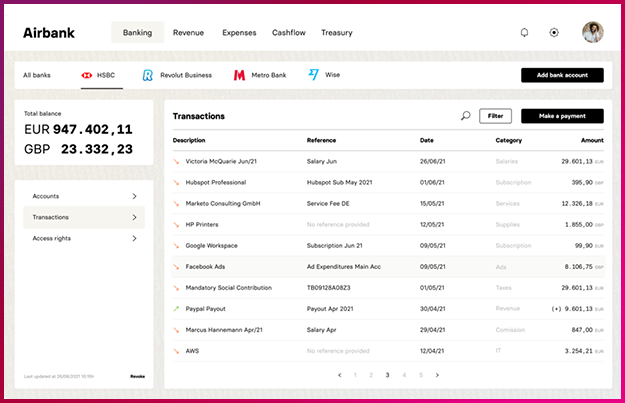
Task: Click reference TB09128A08Z3
Action: (x=328, y=288)
